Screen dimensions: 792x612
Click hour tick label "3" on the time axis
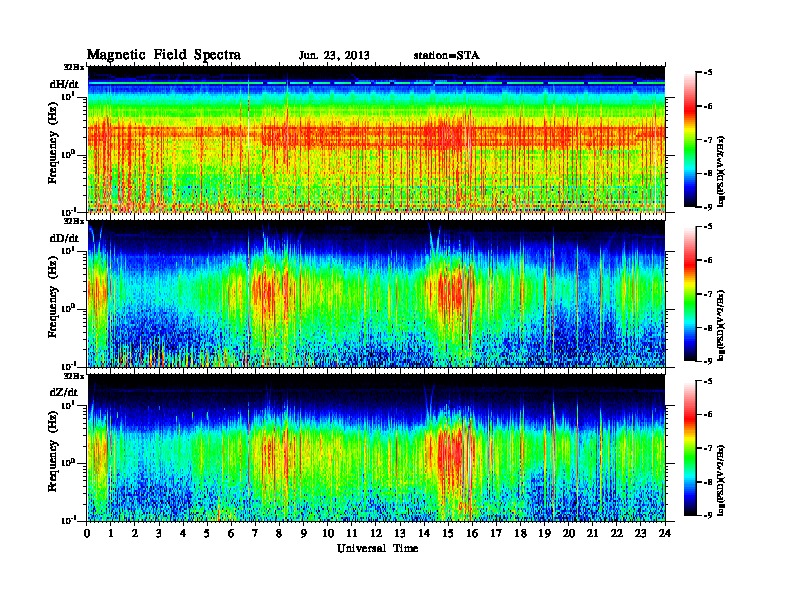pos(160,533)
